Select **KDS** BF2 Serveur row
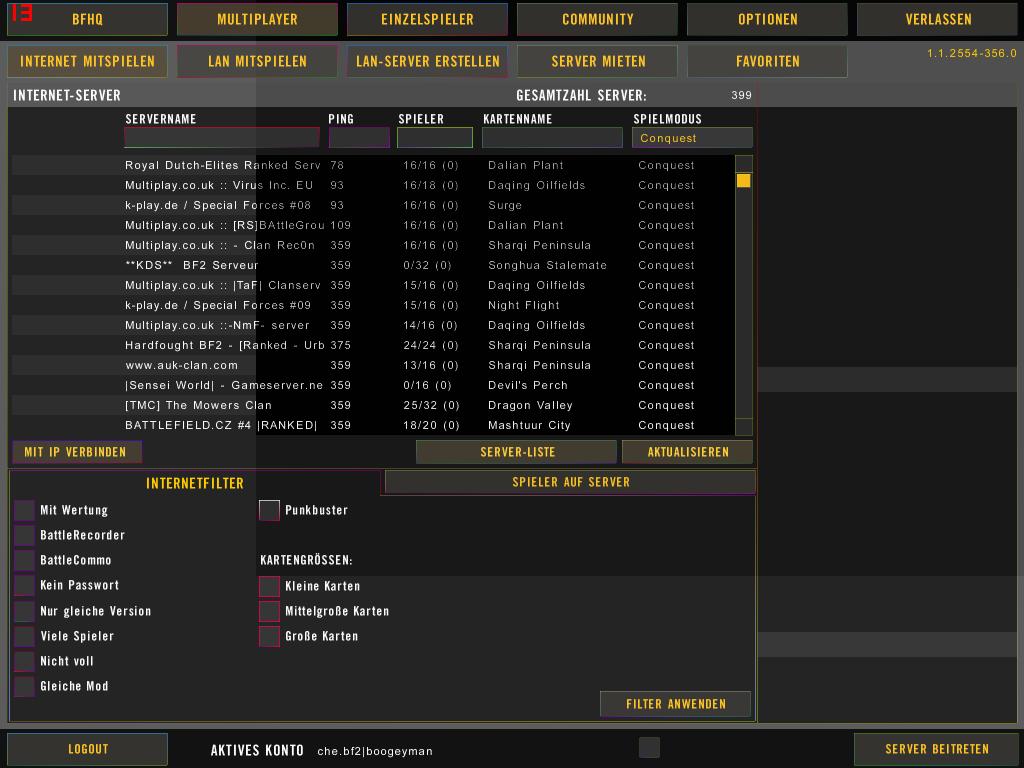The image size is (1024, 768). click(372, 265)
